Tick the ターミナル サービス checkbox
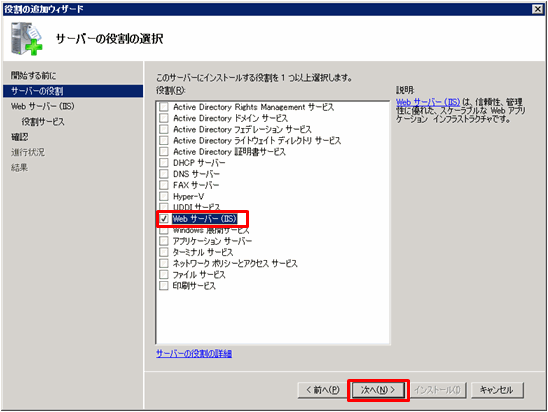 pyautogui.click(x=164, y=252)
